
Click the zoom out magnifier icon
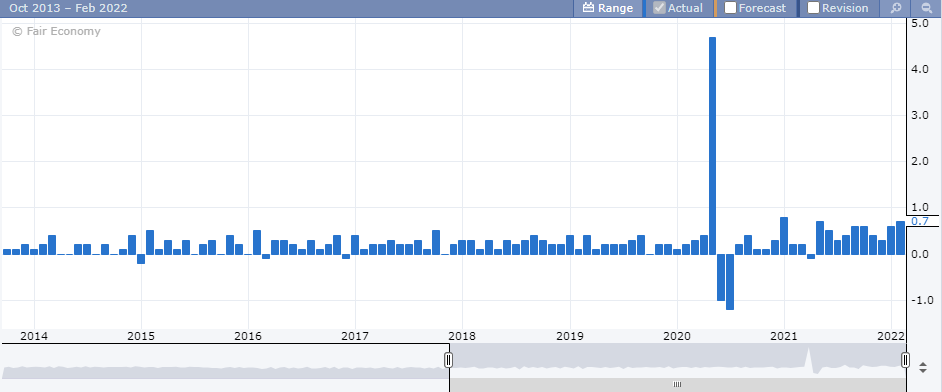point(926,8)
